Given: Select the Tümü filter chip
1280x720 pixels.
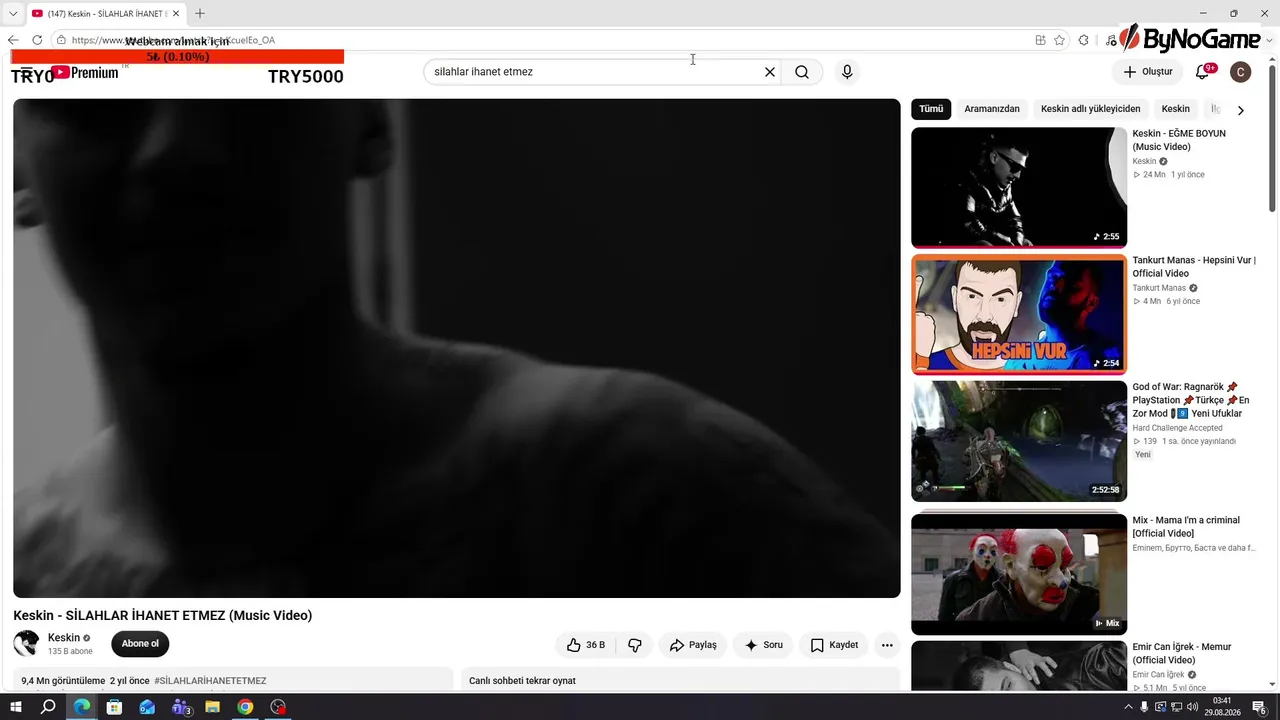Looking at the screenshot, I should point(931,109).
